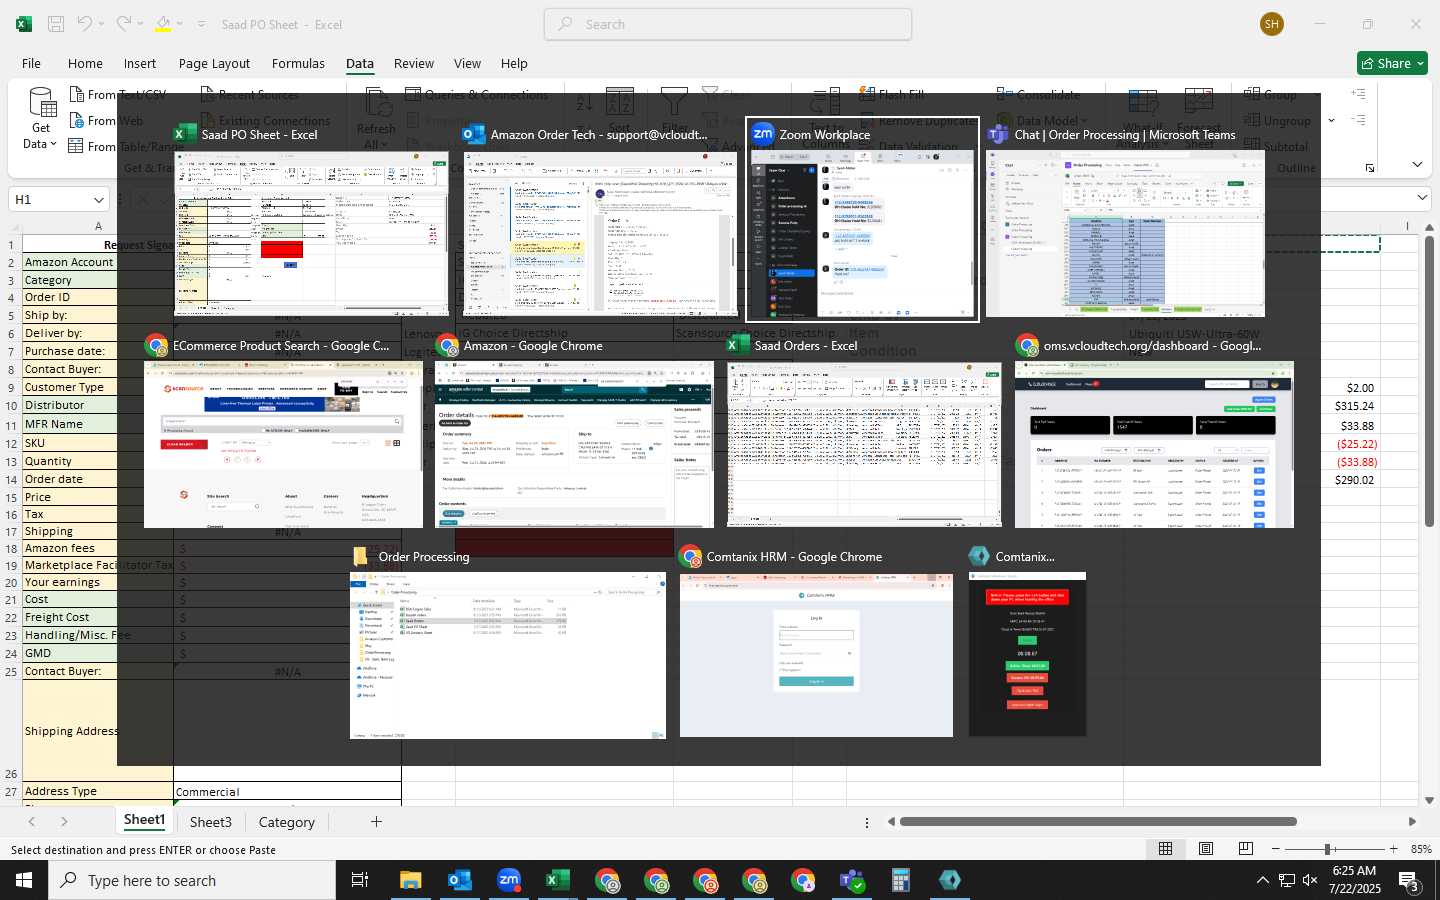Open Microsoft Teams from the taskbar
The height and width of the screenshot is (900, 1440).
tap(852, 880)
